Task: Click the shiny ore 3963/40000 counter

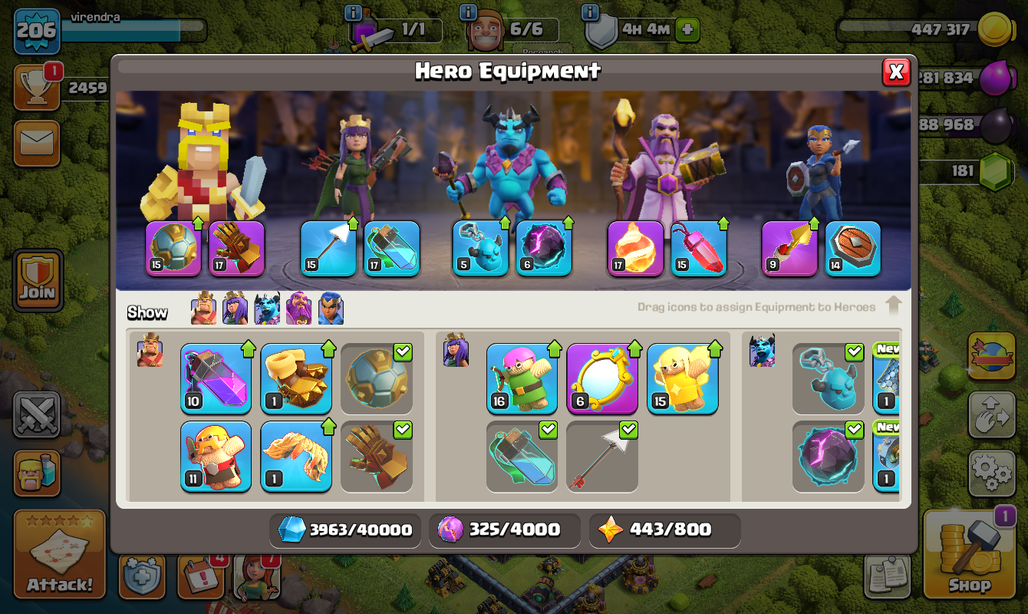Action: [344, 529]
